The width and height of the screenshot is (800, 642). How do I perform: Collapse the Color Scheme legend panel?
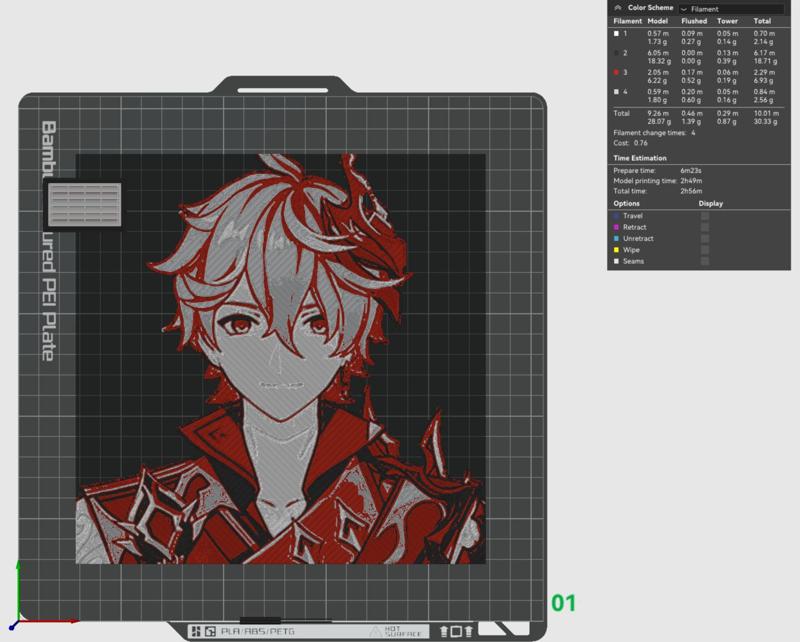[x=618, y=8]
